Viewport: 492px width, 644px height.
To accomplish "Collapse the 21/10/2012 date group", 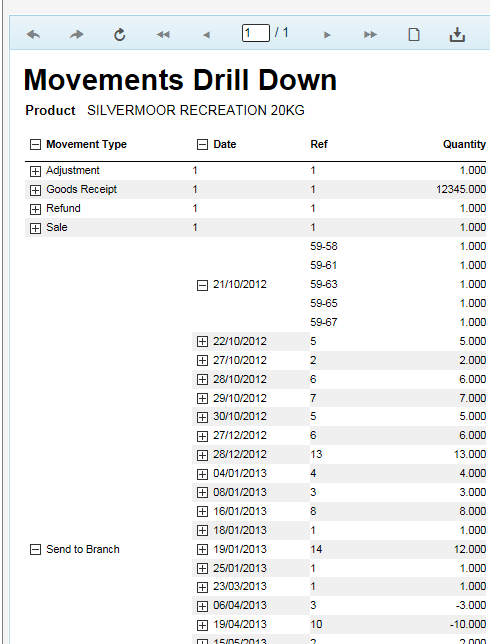I will (202, 285).
